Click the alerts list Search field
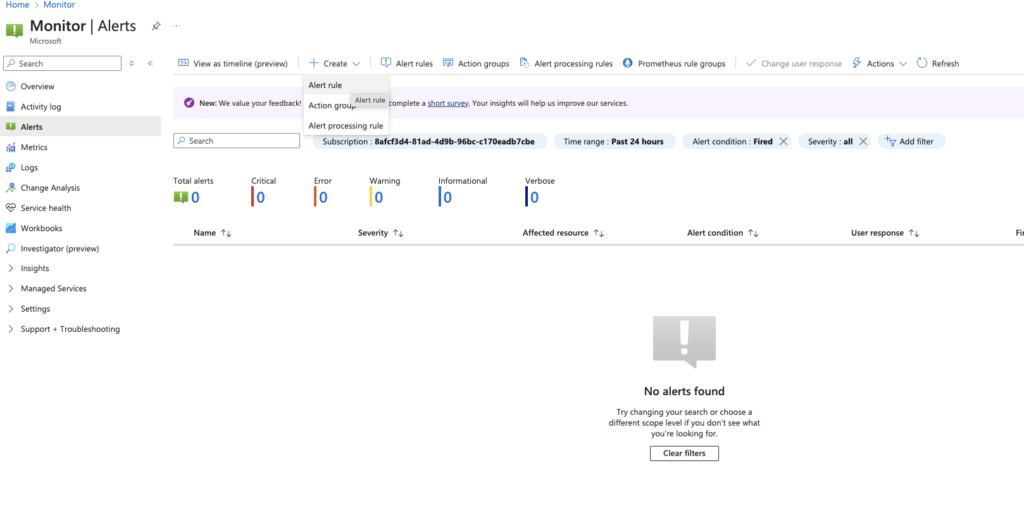1024x513 pixels. point(236,141)
